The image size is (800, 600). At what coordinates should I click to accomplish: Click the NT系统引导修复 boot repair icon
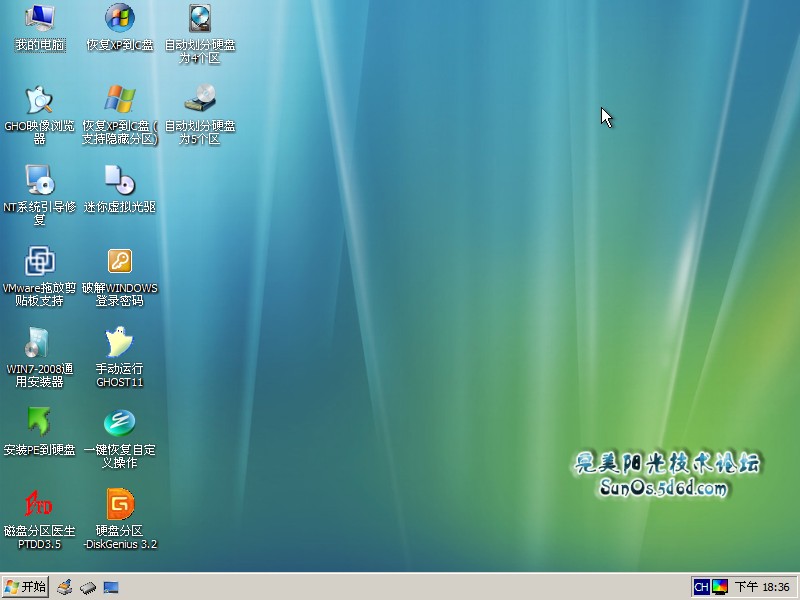click(x=40, y=180)
